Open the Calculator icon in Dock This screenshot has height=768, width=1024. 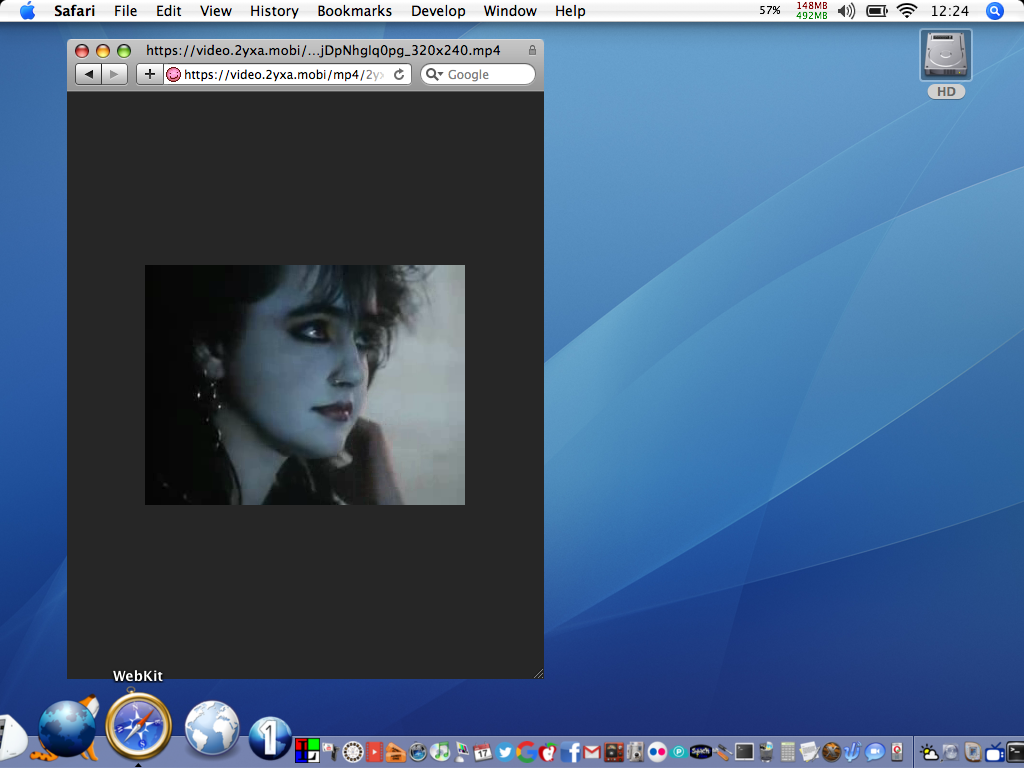788,752
